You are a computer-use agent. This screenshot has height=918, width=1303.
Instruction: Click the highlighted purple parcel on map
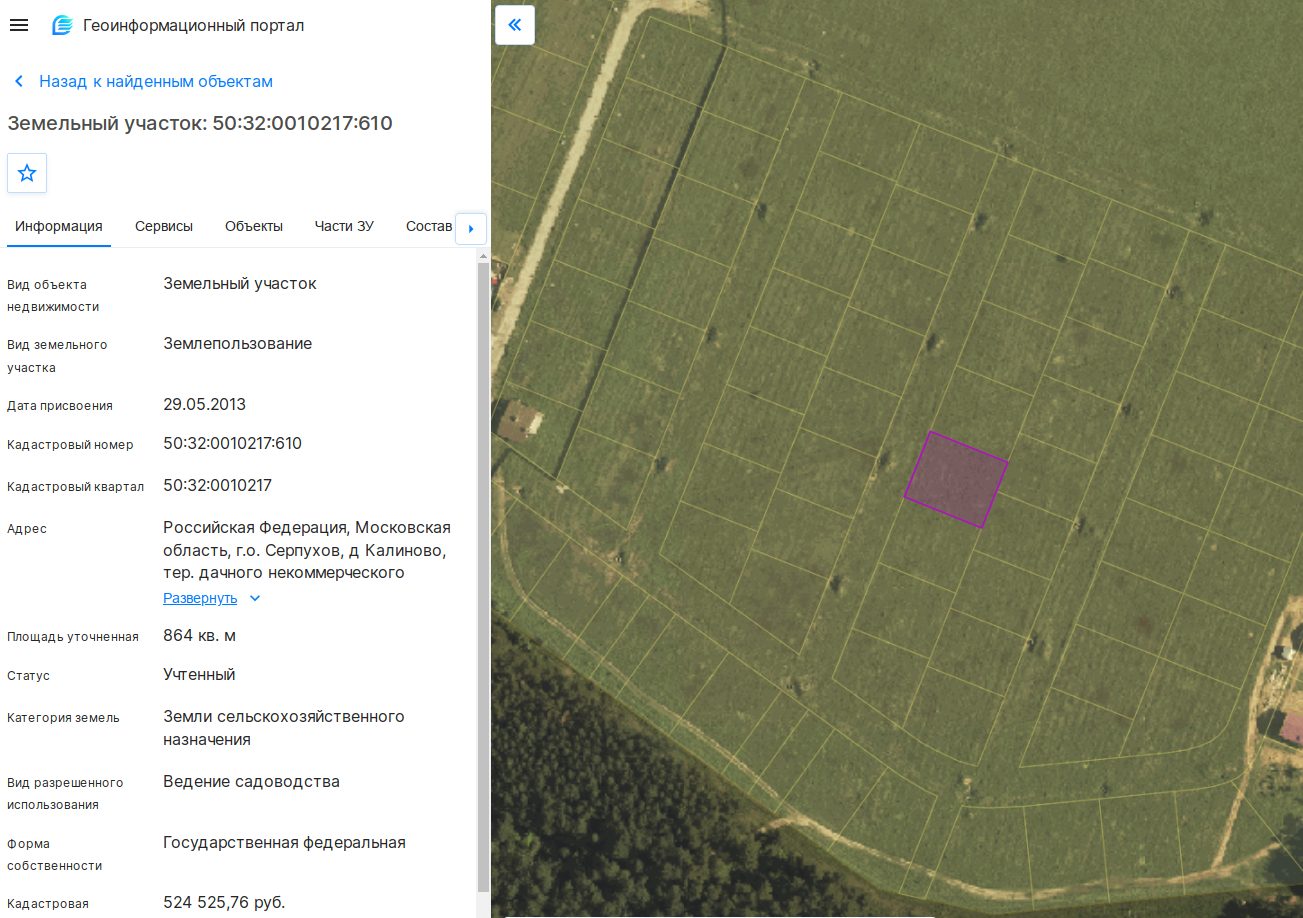[x=956, y=479]
